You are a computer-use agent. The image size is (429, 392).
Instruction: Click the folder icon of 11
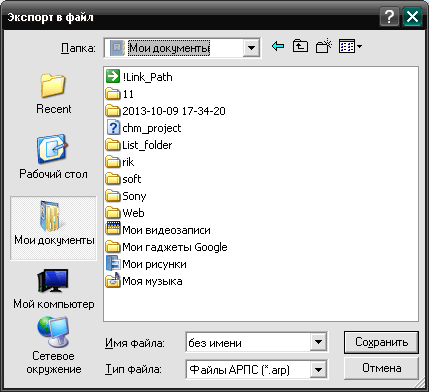113,94
